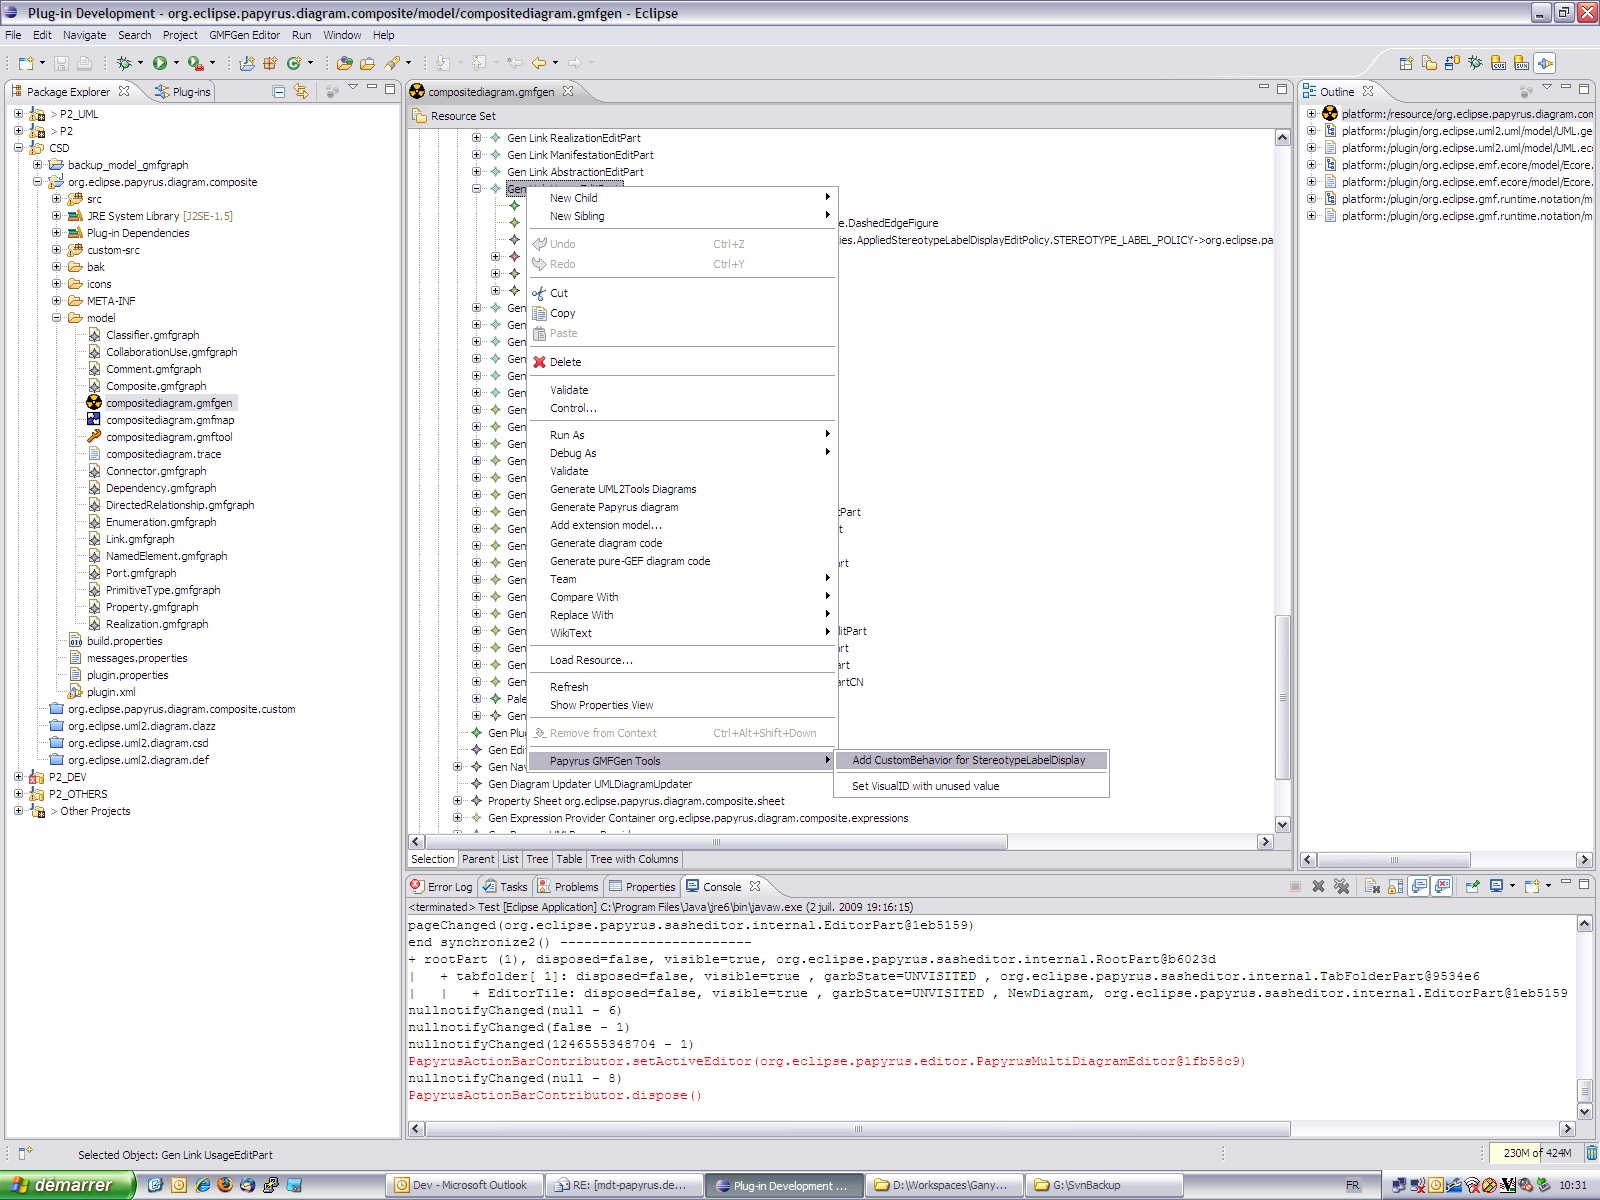Open the GMFGen Editor menu
This screenshot has width=1600, height=1200.
(x=244, y=35)
